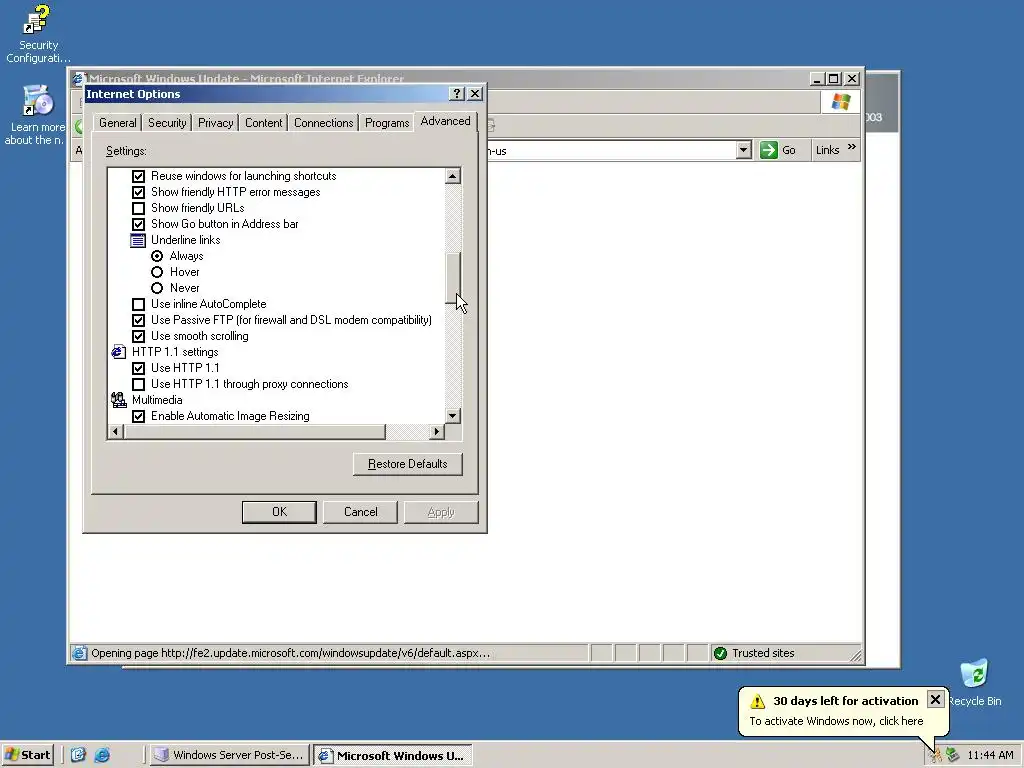
Task: Enable Use inline AutoComplete
Action: point(138,304)
